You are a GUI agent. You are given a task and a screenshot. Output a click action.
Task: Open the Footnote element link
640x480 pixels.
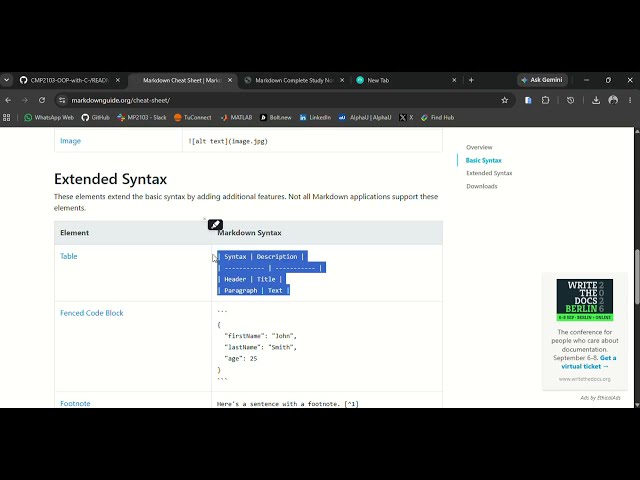pyautogui.click(x=75, y=403)
